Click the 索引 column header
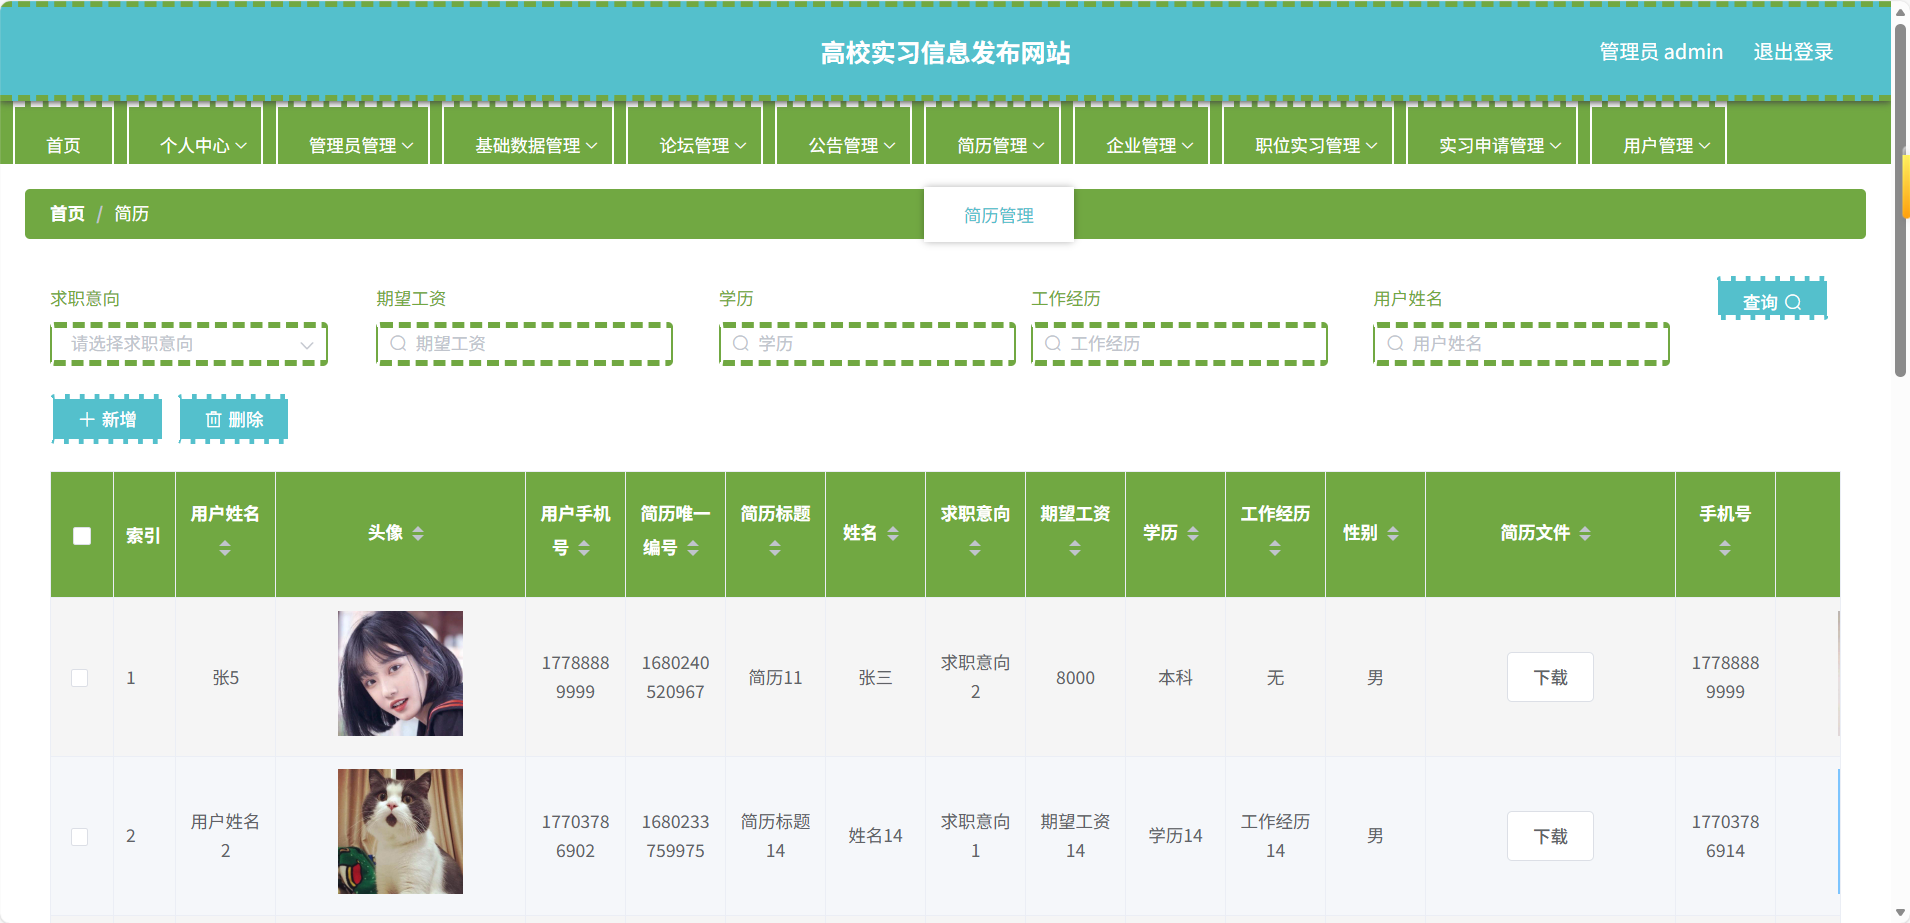1910x923 pixels. [x=143, y=536]
